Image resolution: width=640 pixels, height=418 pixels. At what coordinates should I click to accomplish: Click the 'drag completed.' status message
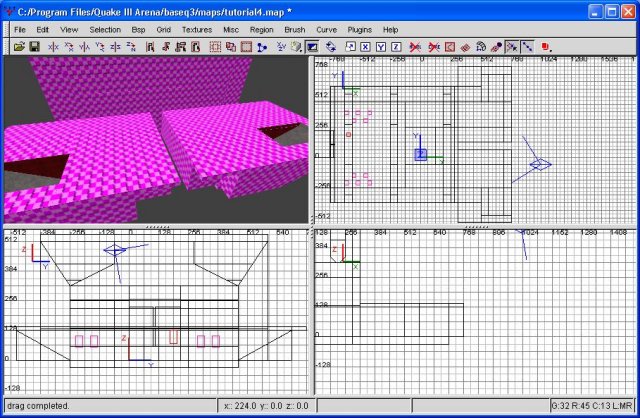[38, 406]
